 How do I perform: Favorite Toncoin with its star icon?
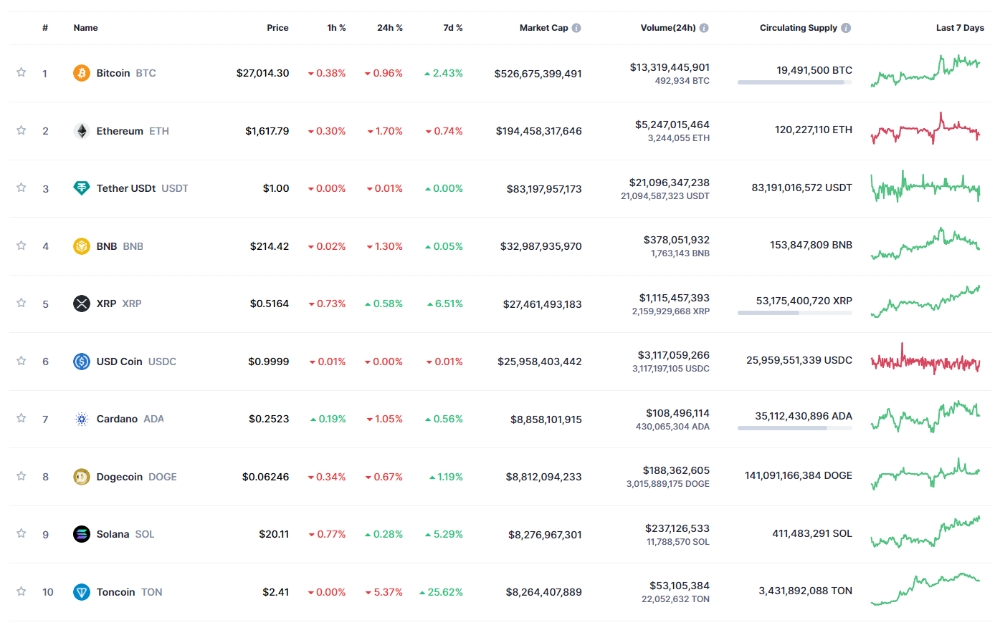(20, 592)
